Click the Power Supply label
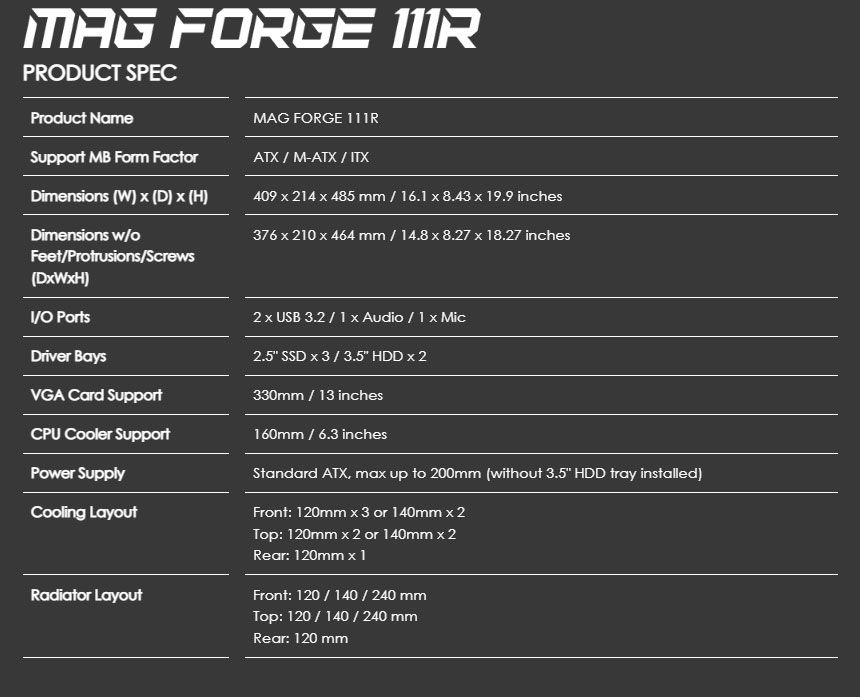The image size is (860, 697). click(x=78, y=473)
